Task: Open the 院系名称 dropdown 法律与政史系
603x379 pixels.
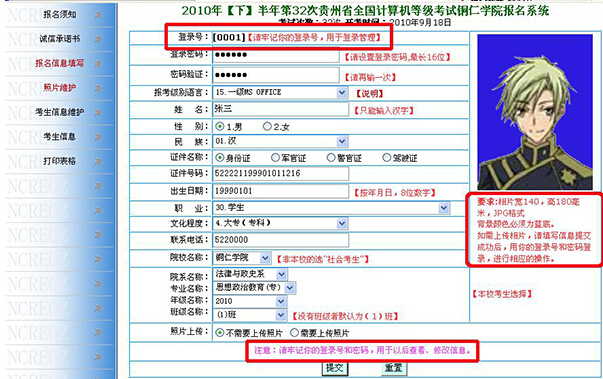Action: (x=250, y=274)
